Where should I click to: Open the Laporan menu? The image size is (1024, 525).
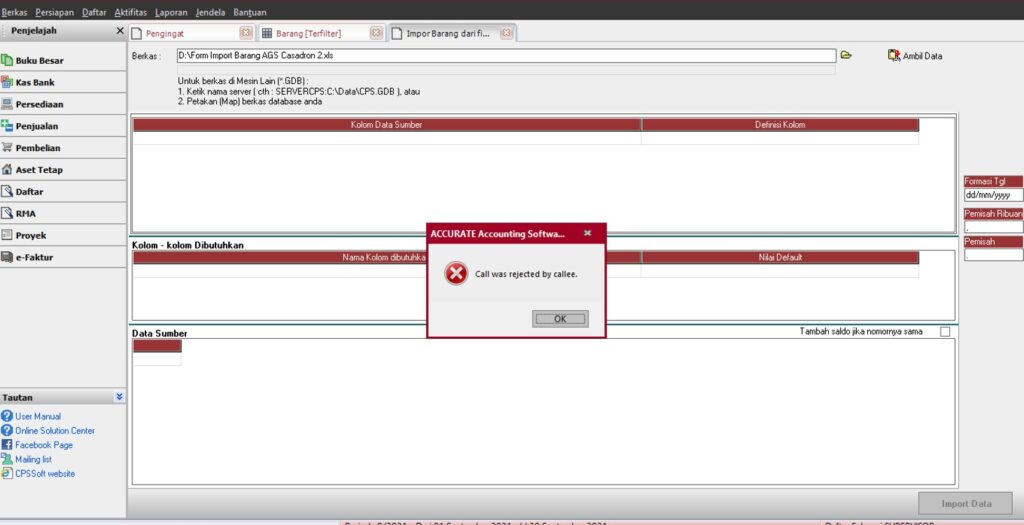click(171, 12)
